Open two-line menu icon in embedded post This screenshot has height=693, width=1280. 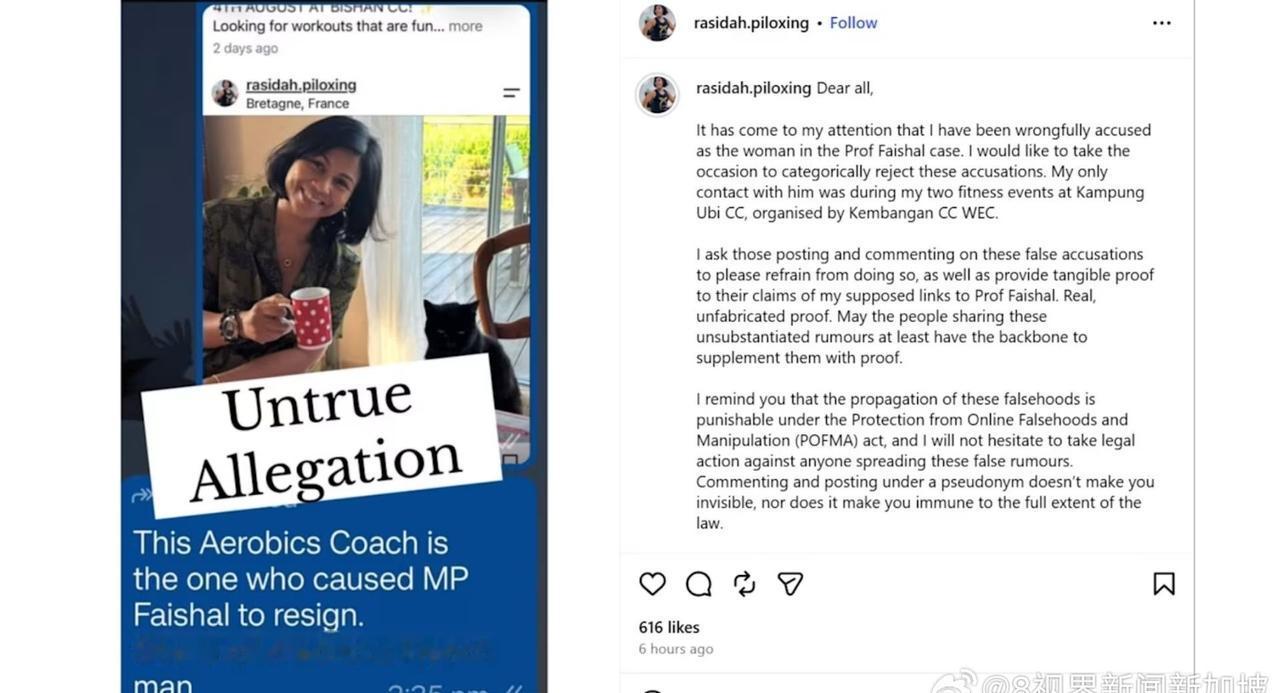511,93
